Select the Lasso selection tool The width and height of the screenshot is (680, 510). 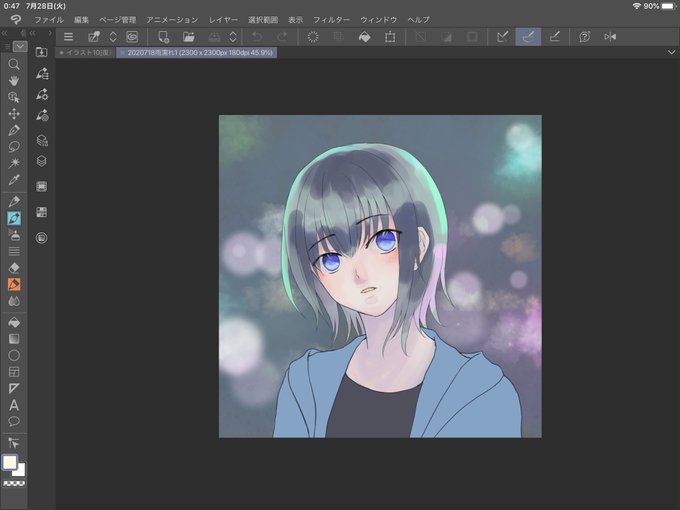coord(14,147)
